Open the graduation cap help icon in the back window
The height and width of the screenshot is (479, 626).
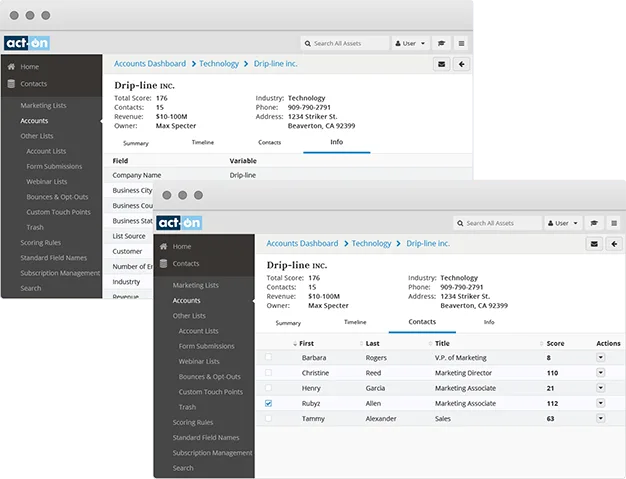pos(441,43)
